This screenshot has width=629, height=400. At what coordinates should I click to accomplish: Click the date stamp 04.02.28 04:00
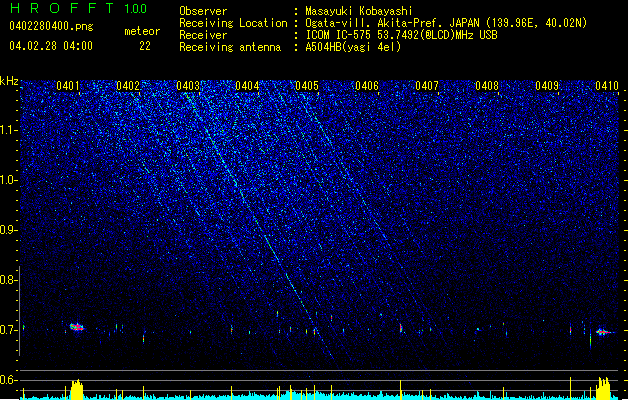pos(51,46)
